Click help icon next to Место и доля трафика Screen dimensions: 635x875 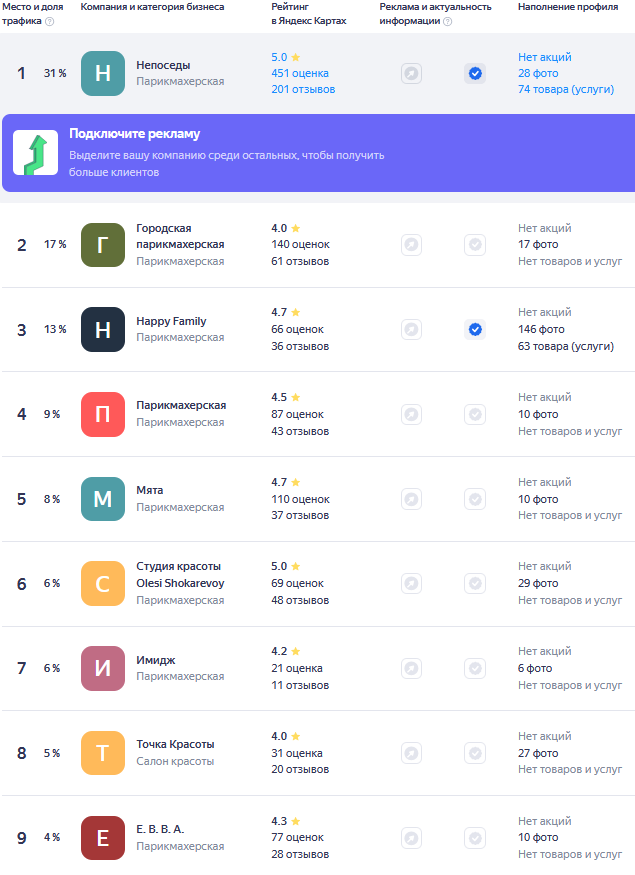tap(50, 21)
